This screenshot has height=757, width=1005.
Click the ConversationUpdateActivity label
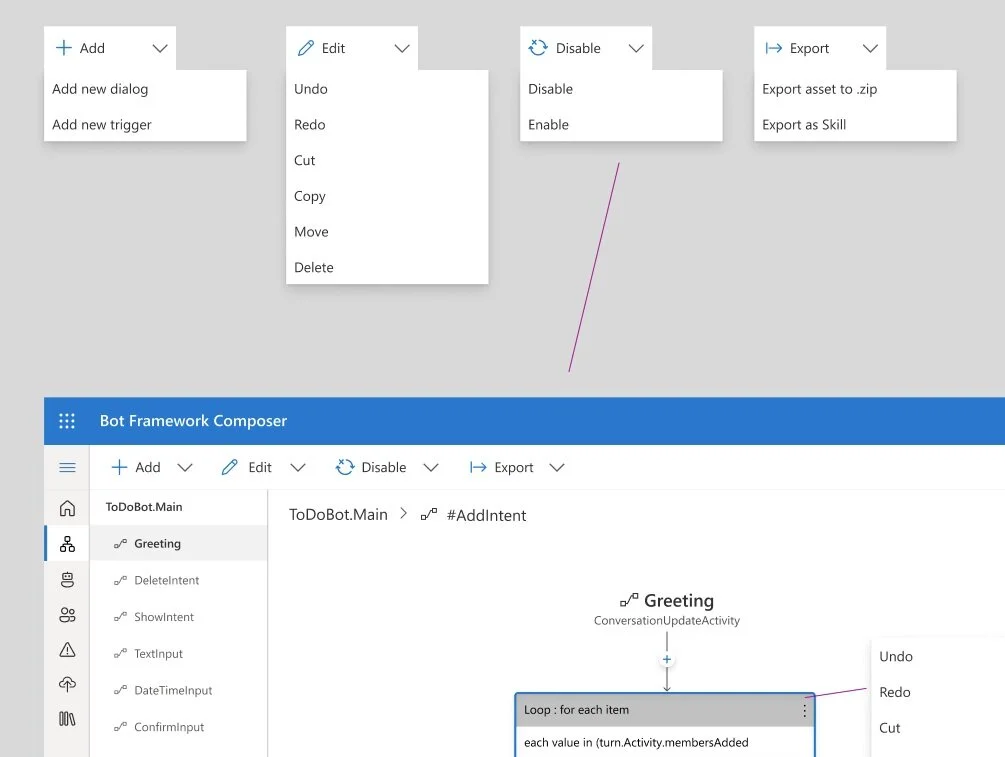pos(667,620)
